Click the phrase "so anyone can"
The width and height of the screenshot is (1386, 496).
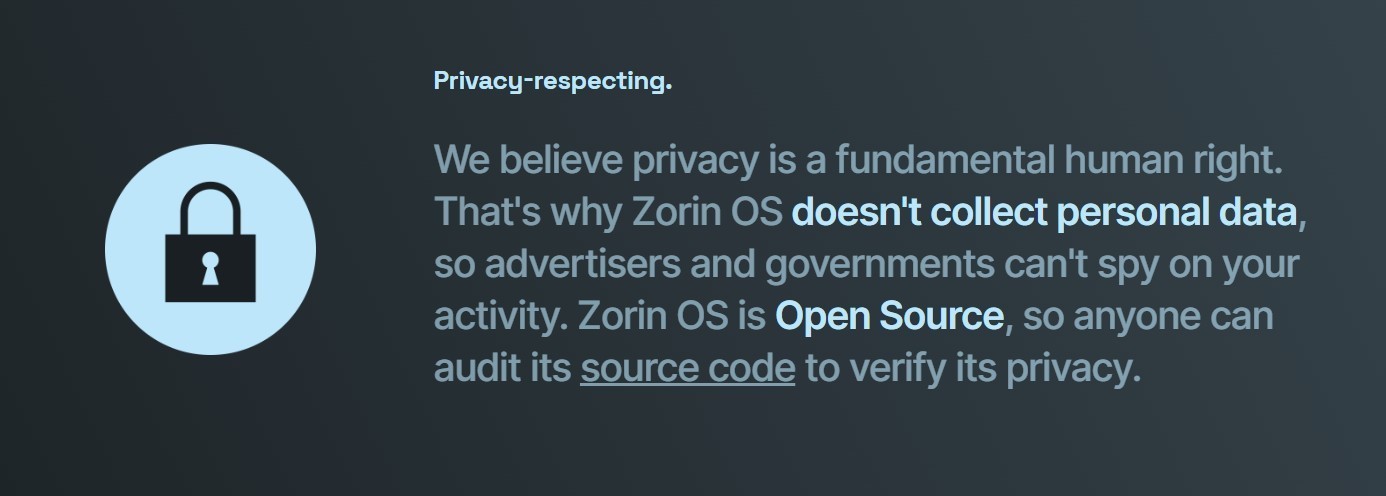tap(1149, 316)
